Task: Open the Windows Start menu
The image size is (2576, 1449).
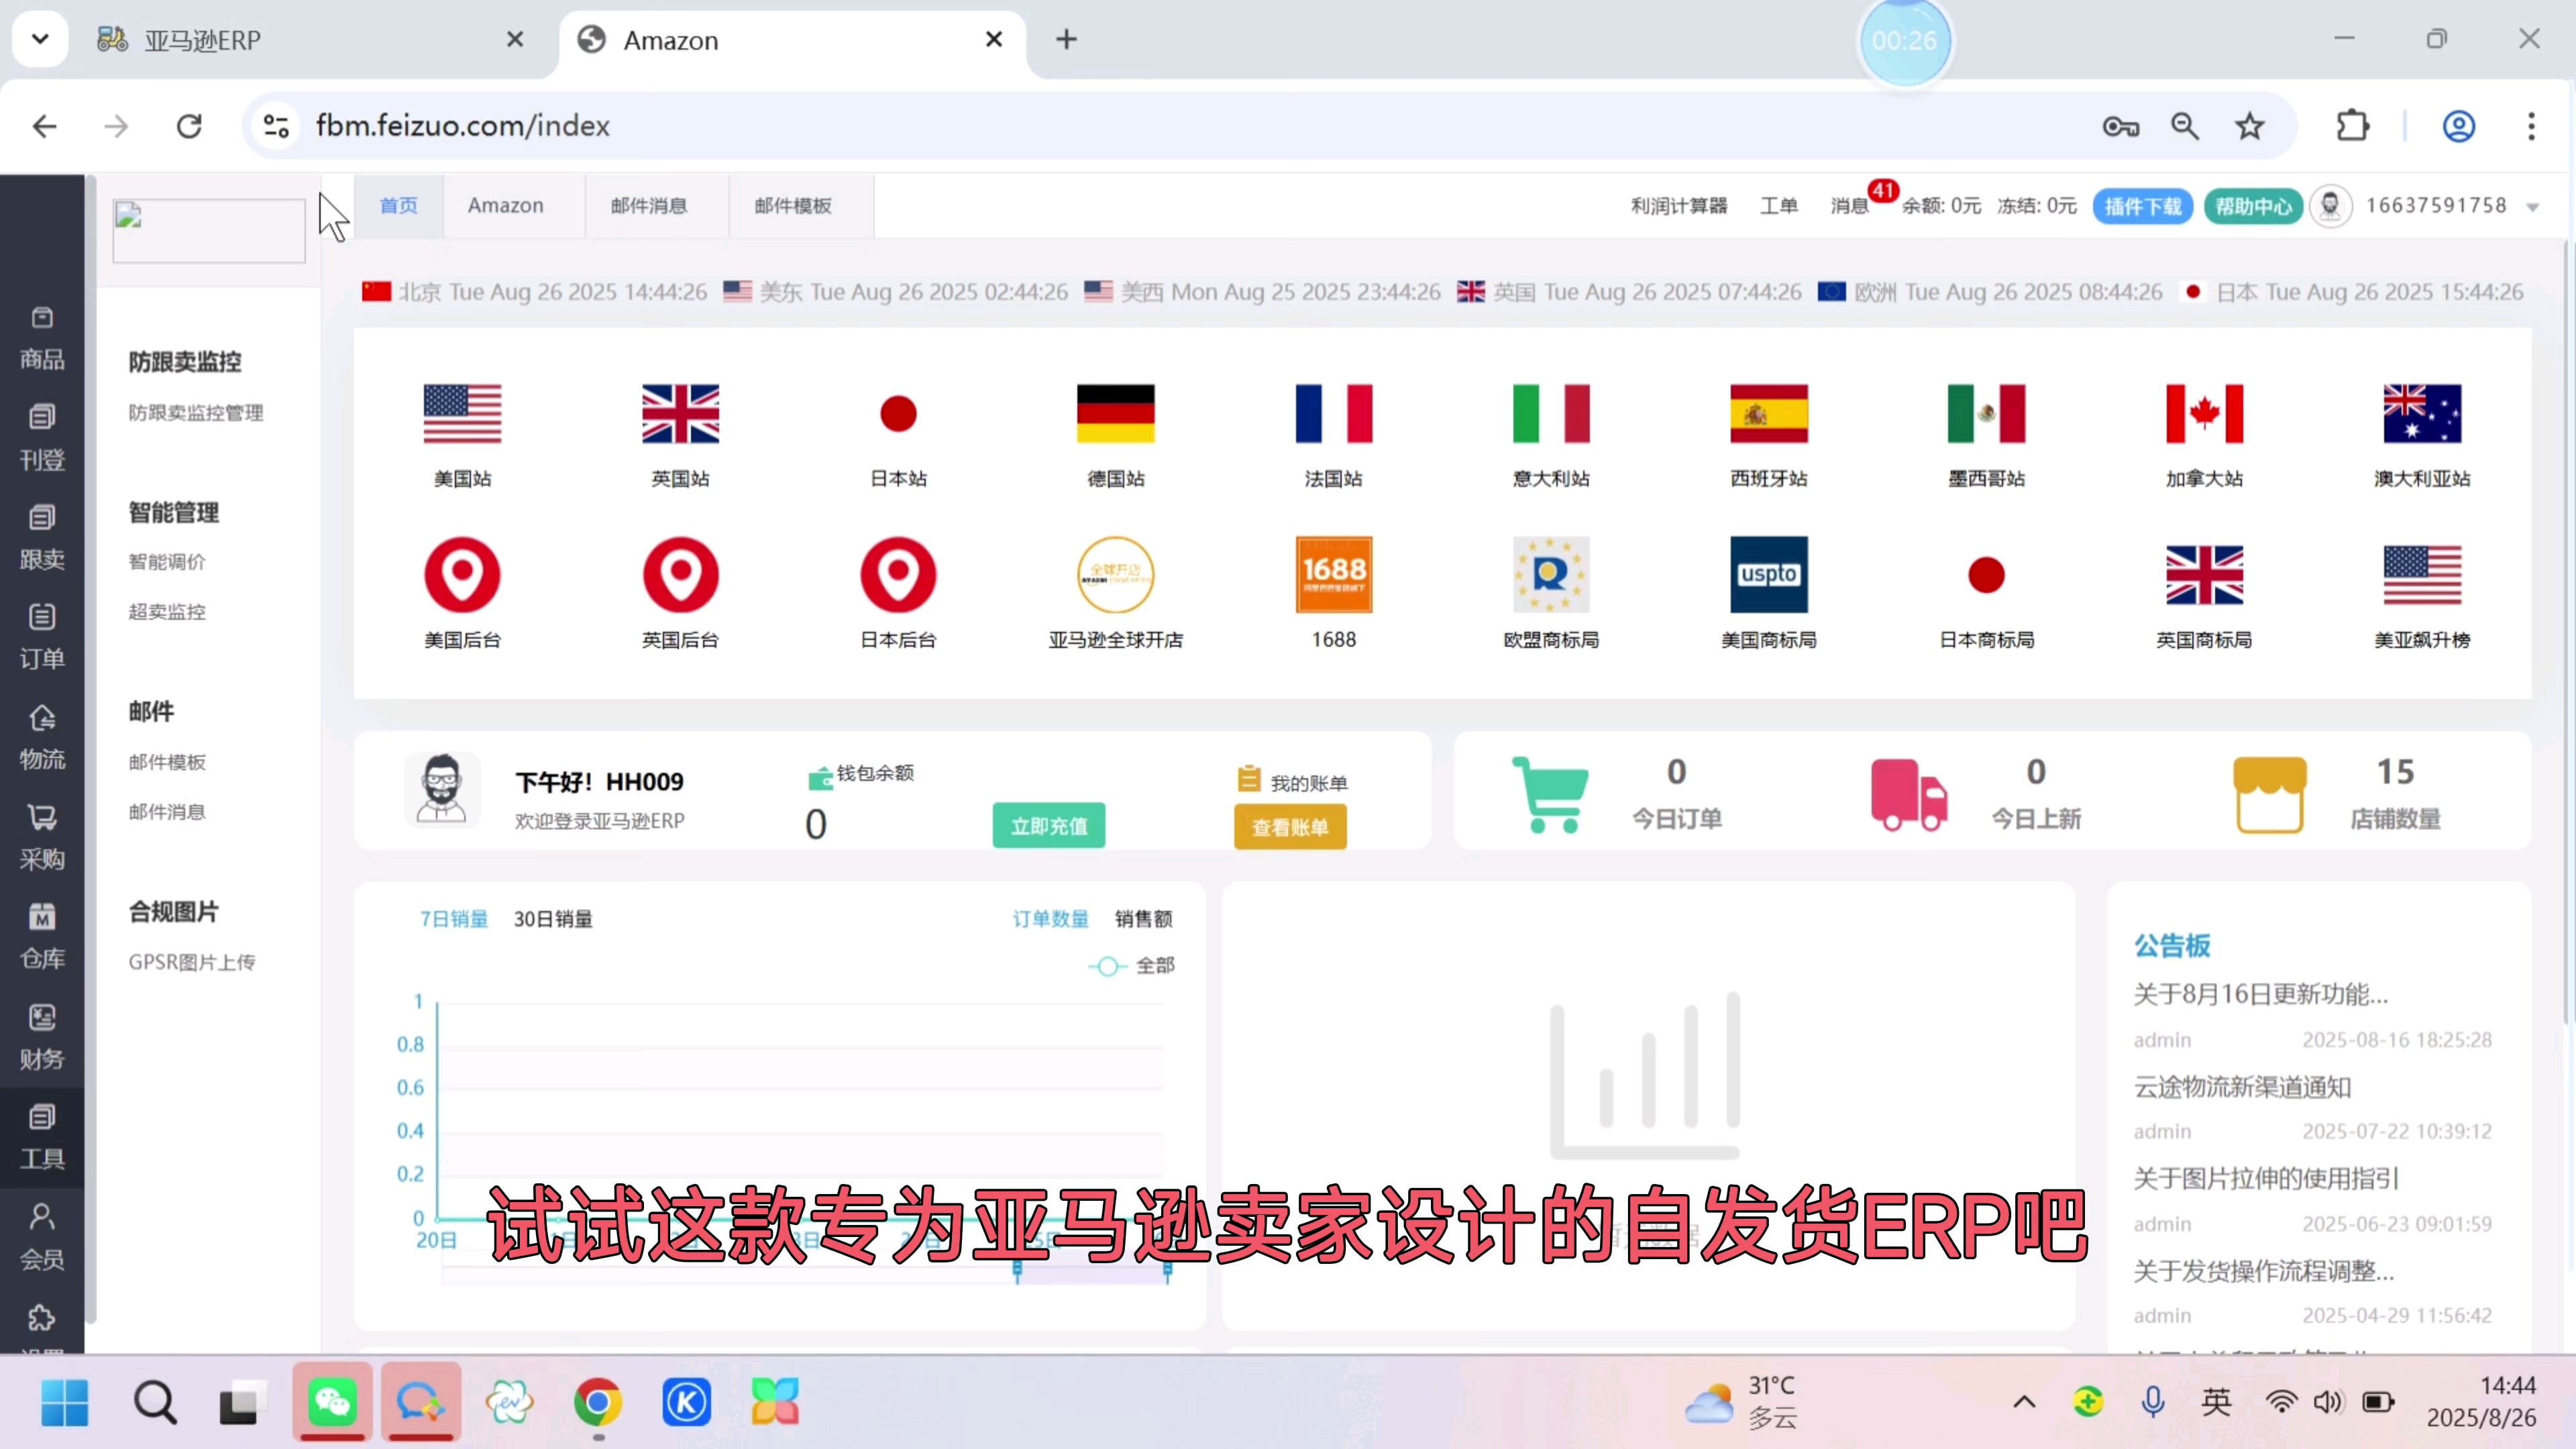Action: 65,1402
